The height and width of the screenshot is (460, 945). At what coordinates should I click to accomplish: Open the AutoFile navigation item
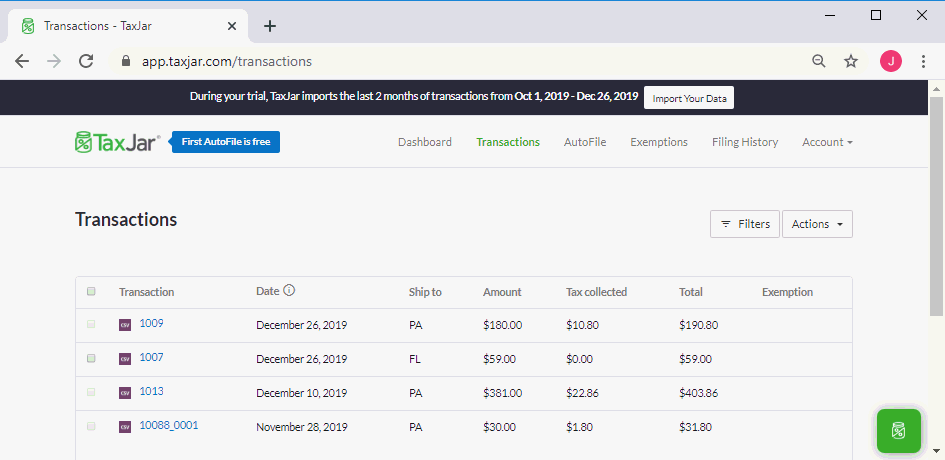click(584, 142)
